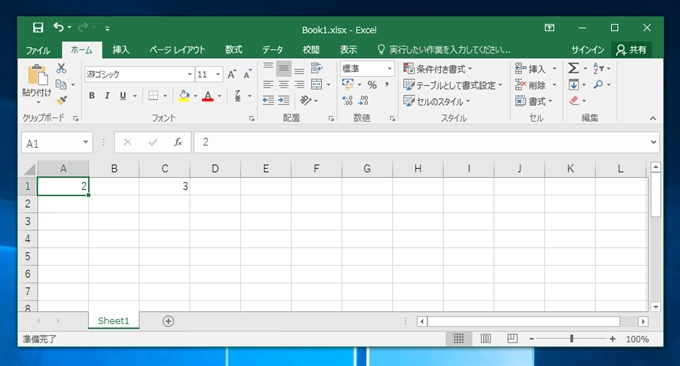This screenshot has height=366, width=680.
Task: Toggle middle vertical alignment
Action: 284,69
